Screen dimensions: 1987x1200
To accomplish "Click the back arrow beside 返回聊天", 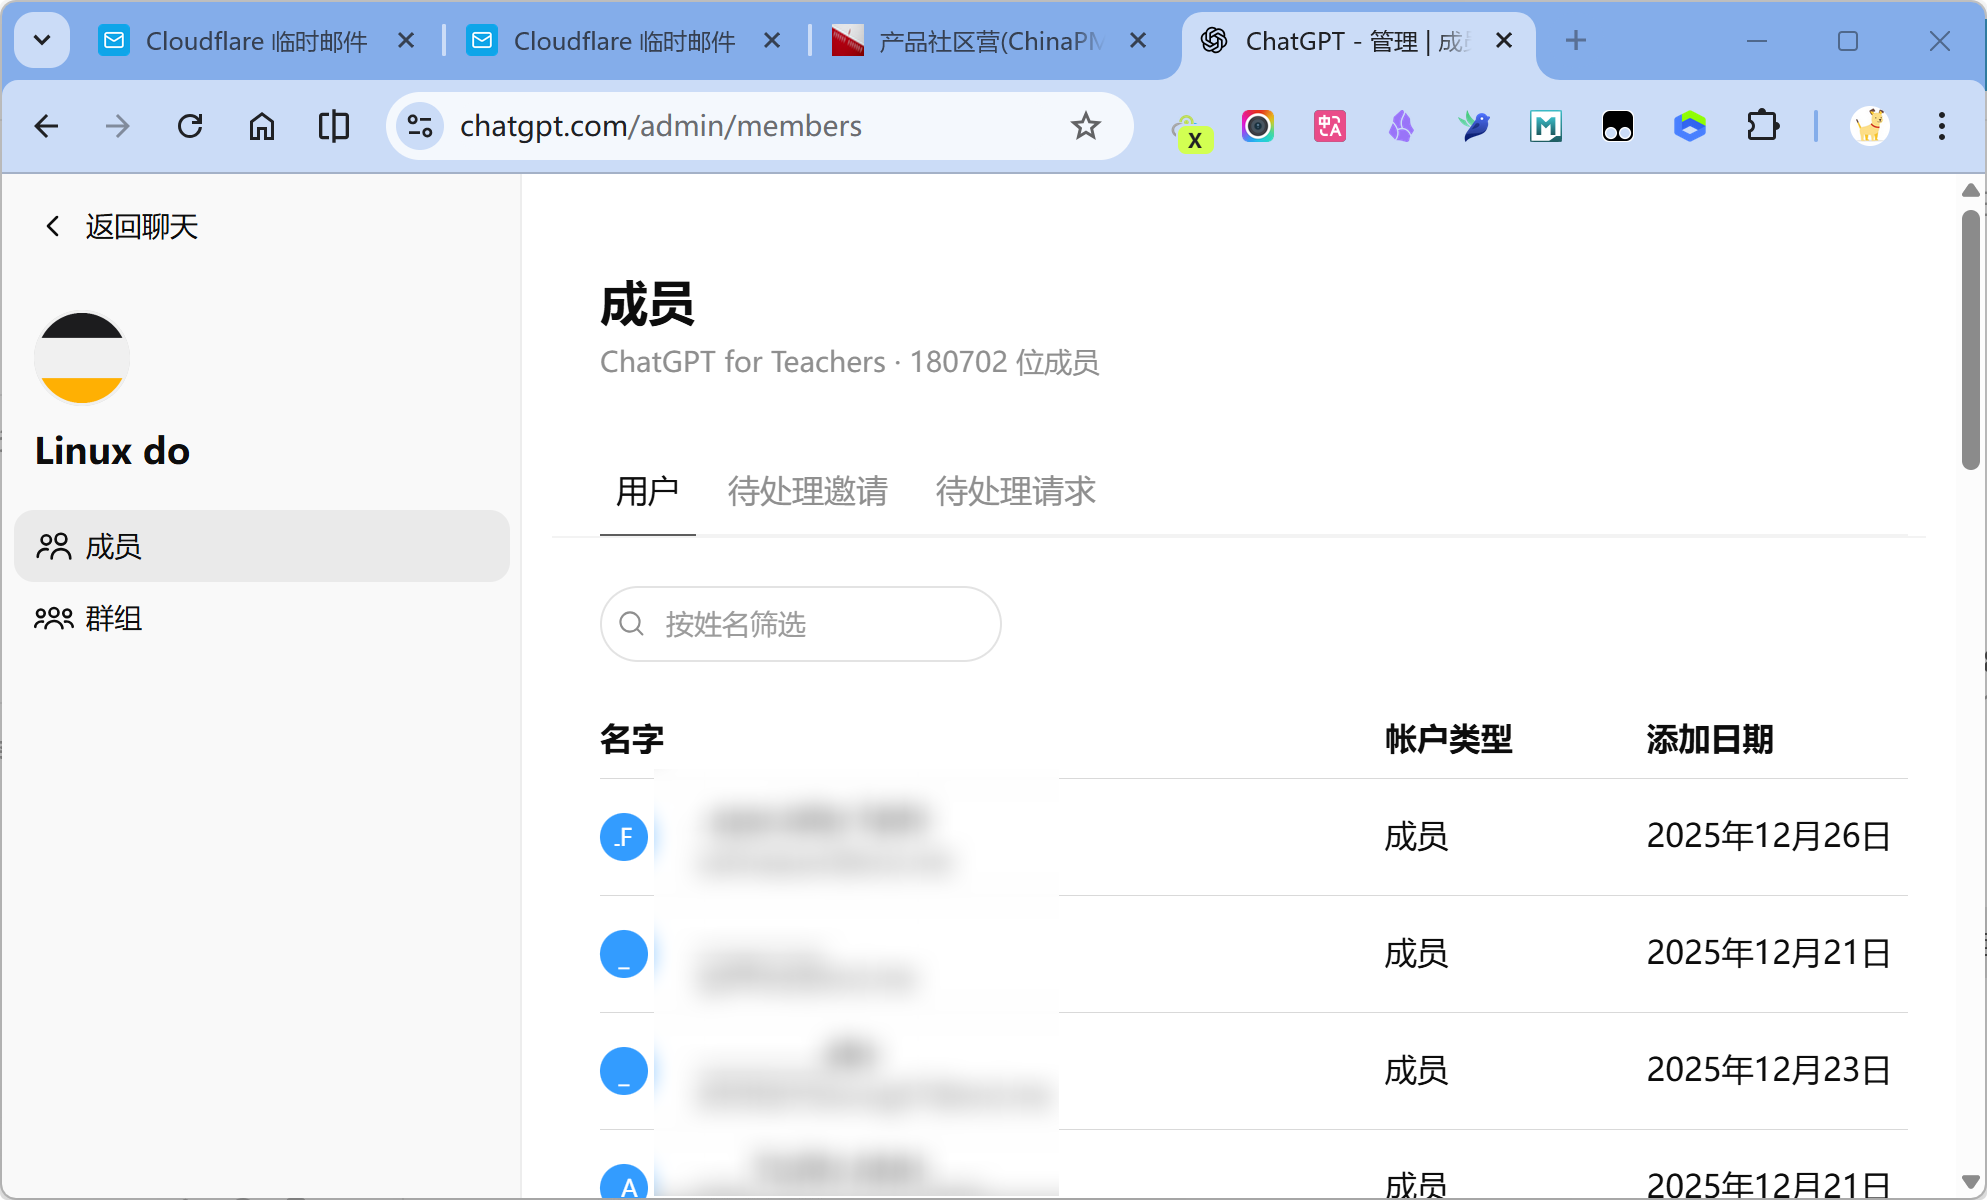I will 53,227.
